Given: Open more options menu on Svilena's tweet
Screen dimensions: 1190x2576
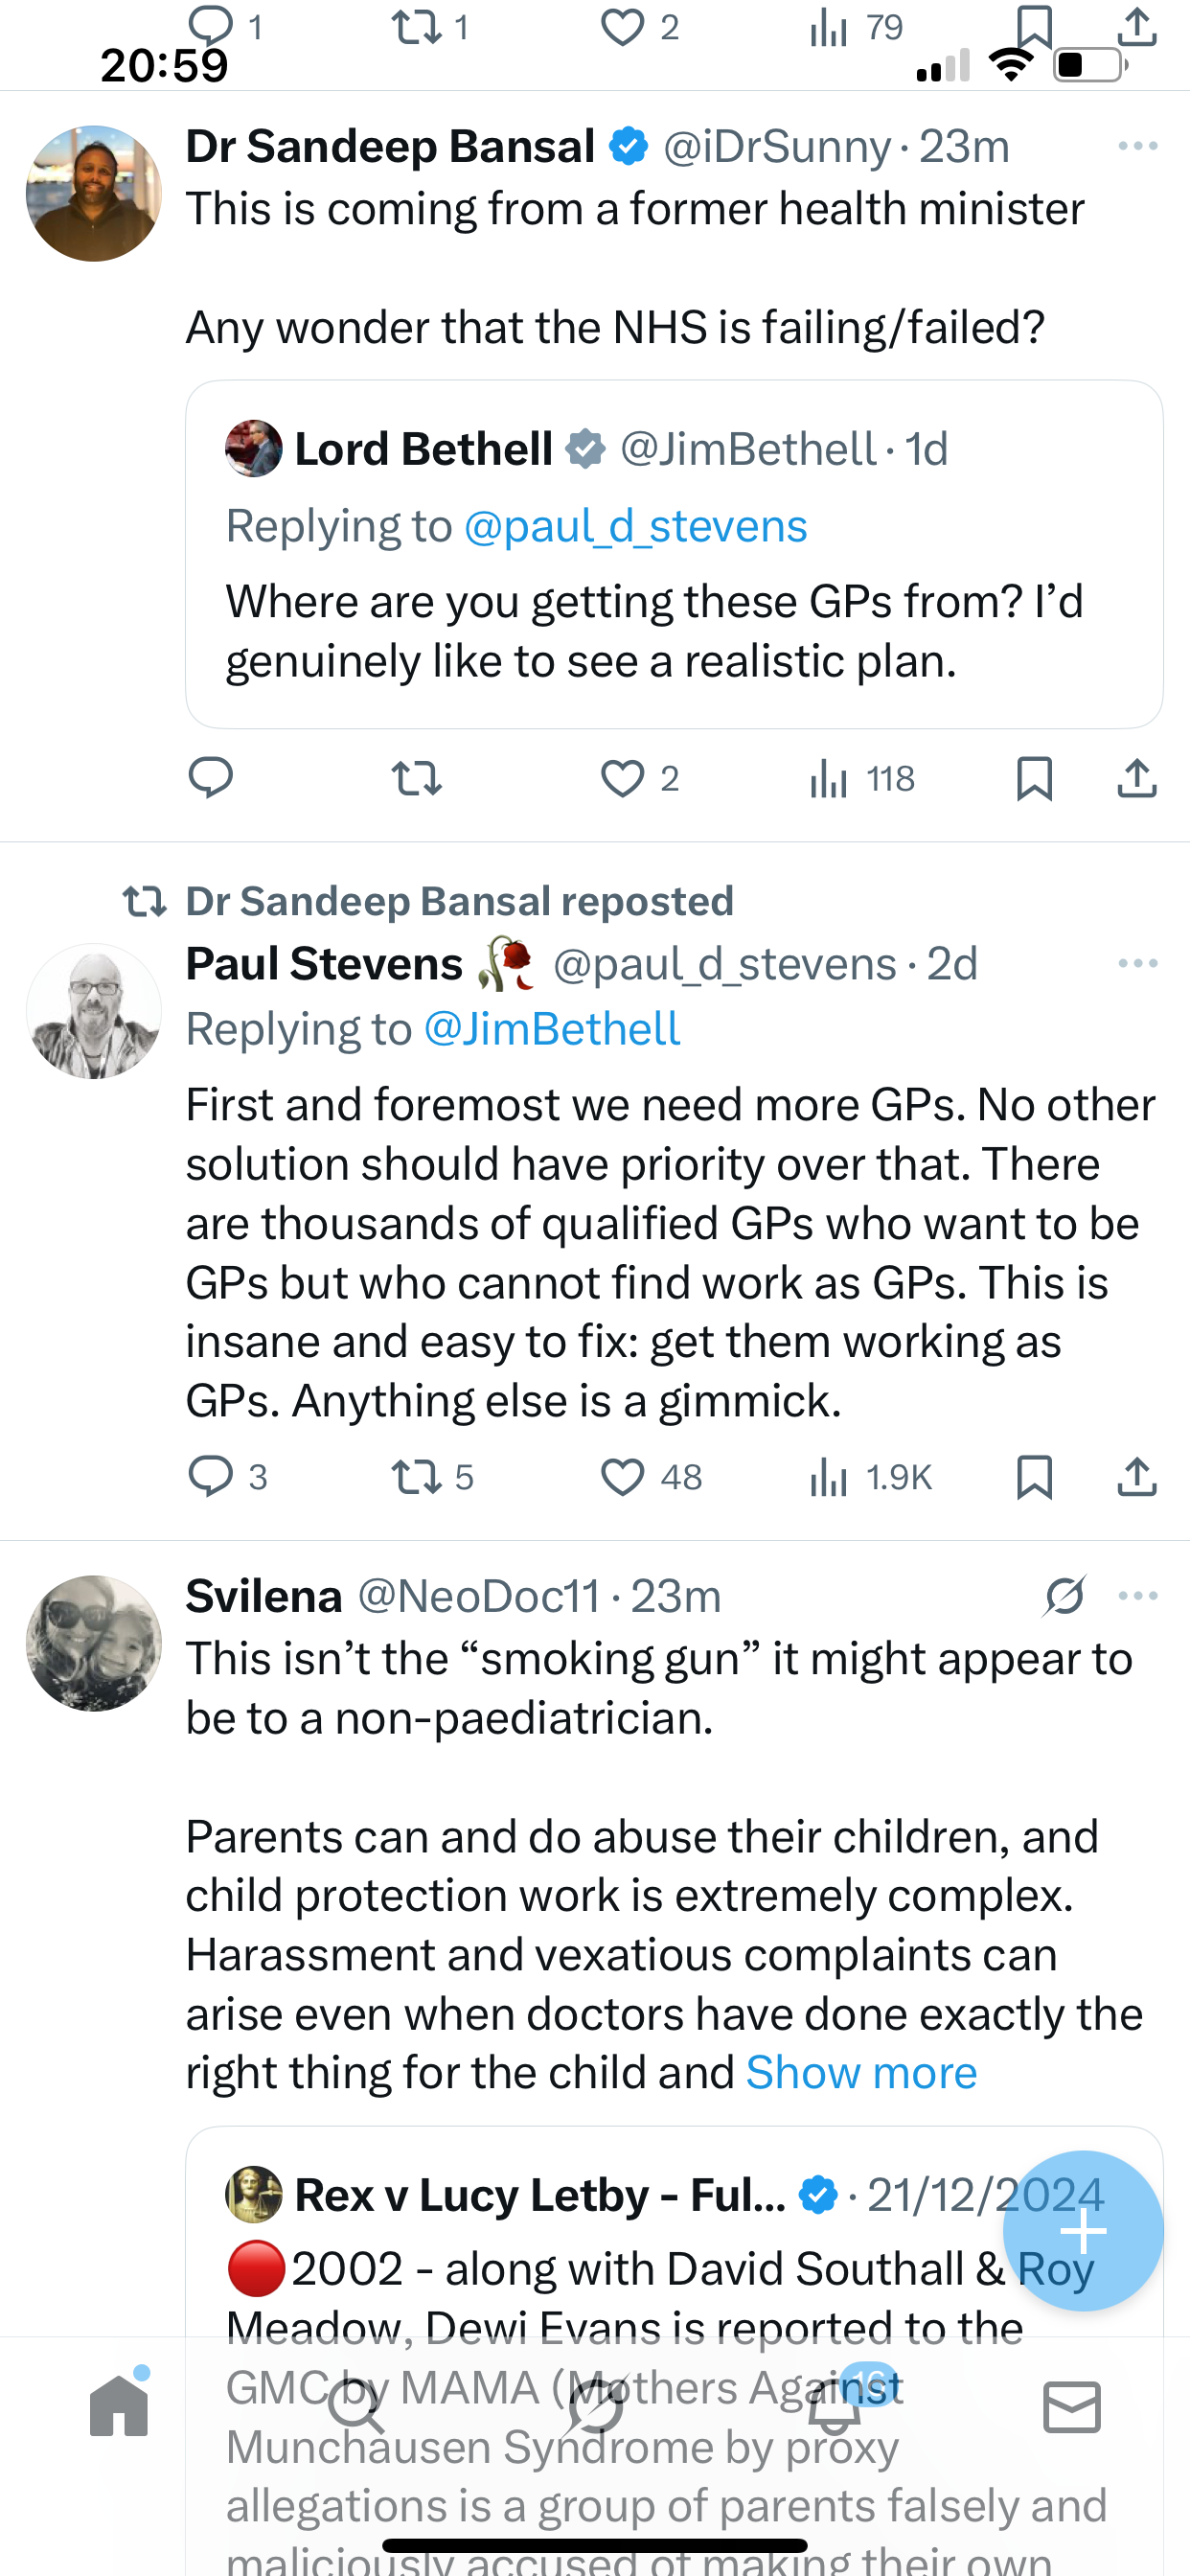Looking at the screenshot, I should pos(1137,1596).
